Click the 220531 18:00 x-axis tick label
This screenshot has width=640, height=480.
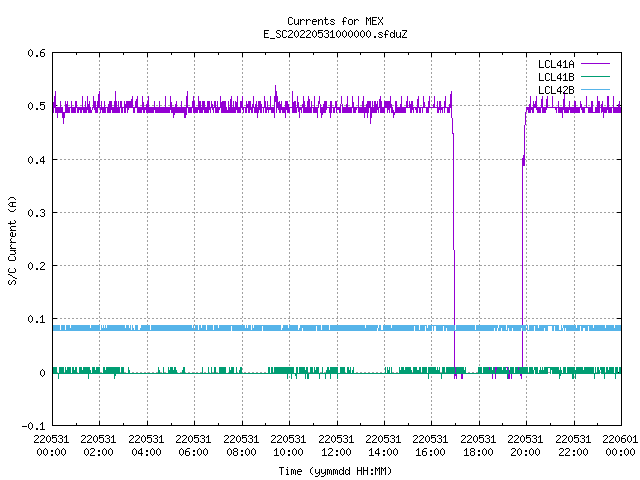point(478,446)
